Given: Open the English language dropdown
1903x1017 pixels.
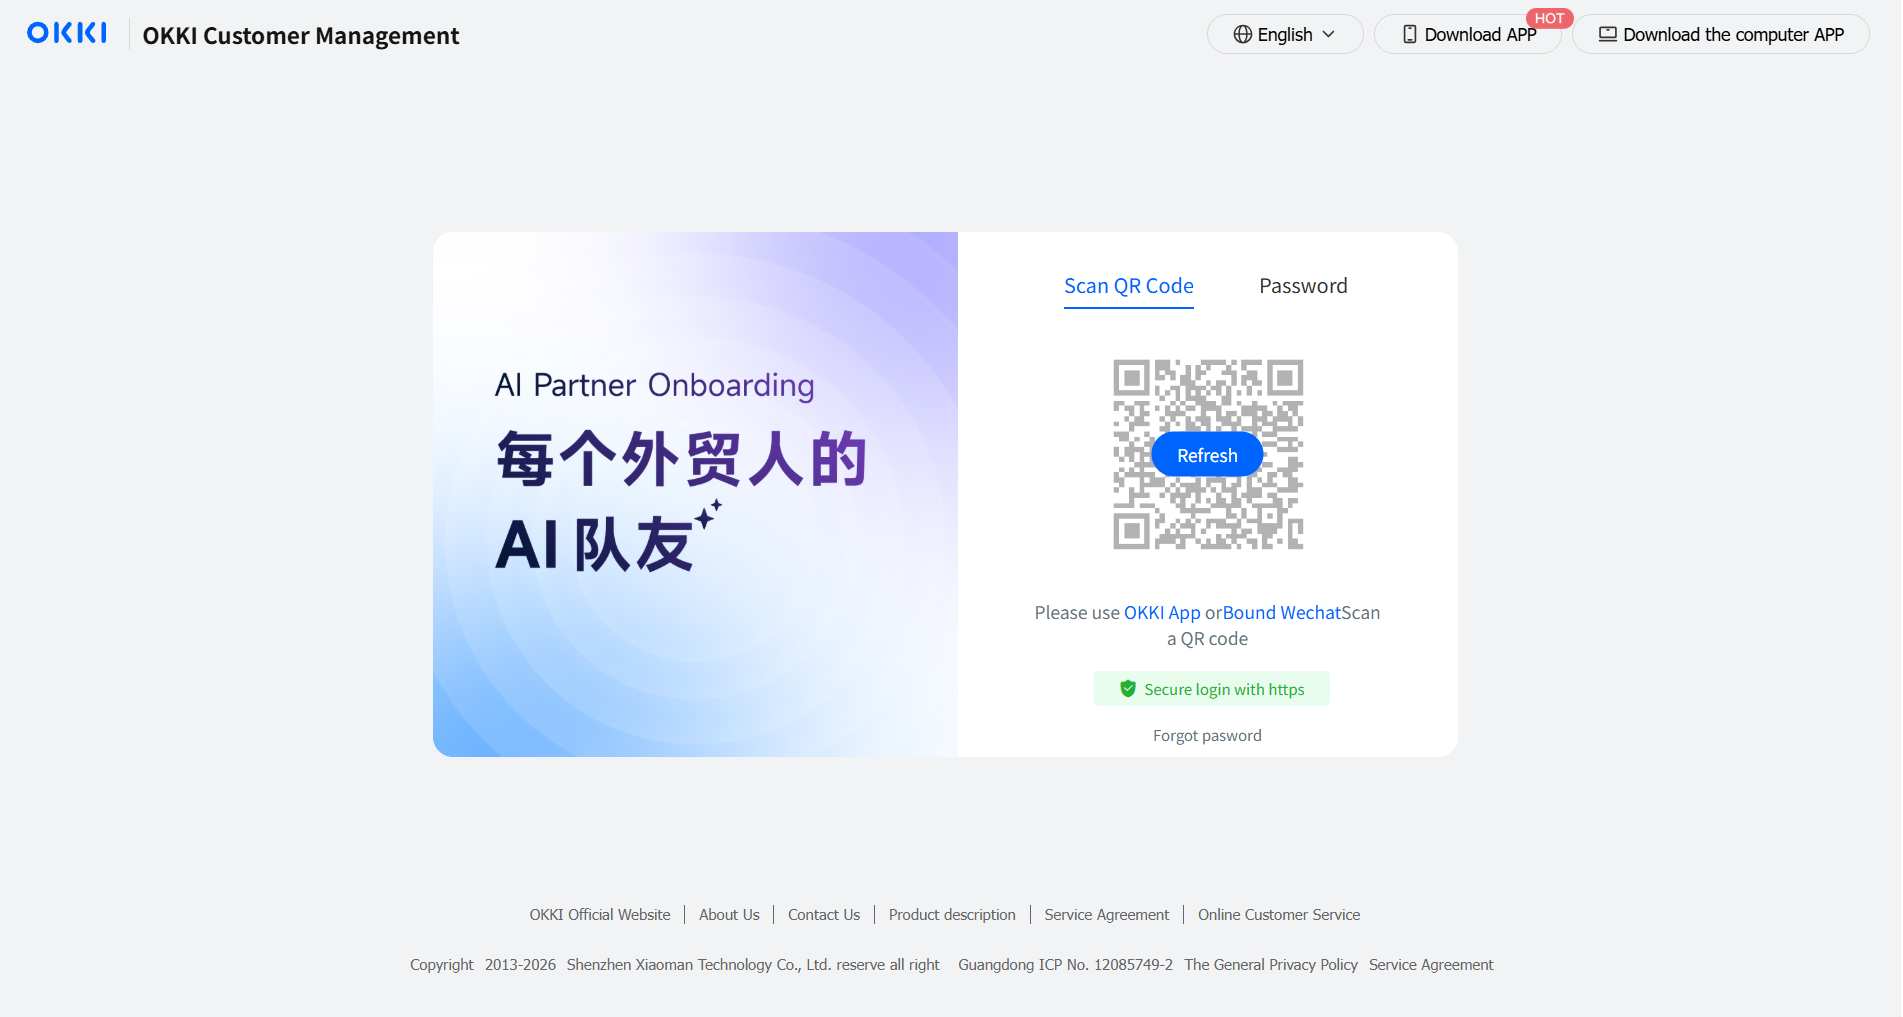Looking at the screenshot, I should 1284,34.
